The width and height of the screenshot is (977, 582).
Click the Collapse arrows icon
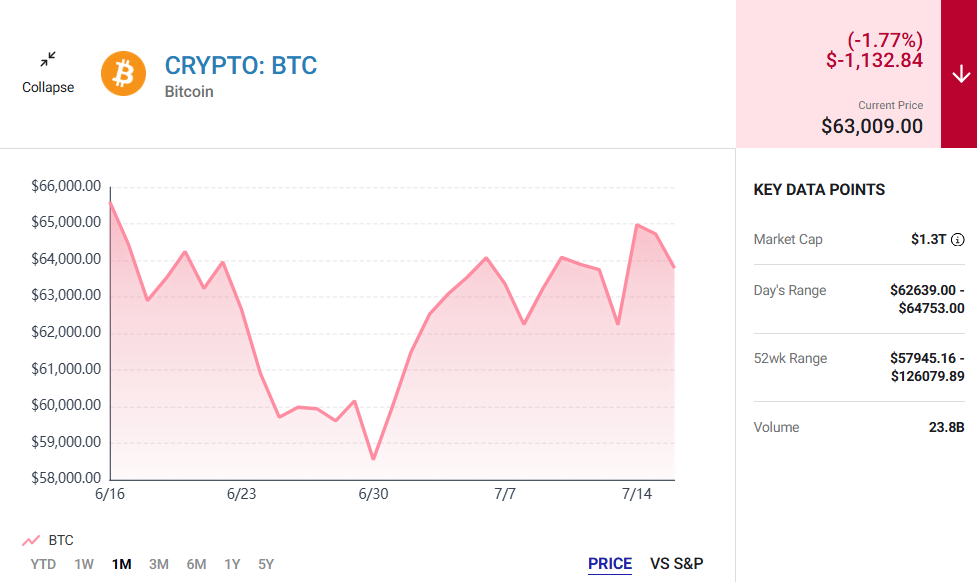coord(48,59)
